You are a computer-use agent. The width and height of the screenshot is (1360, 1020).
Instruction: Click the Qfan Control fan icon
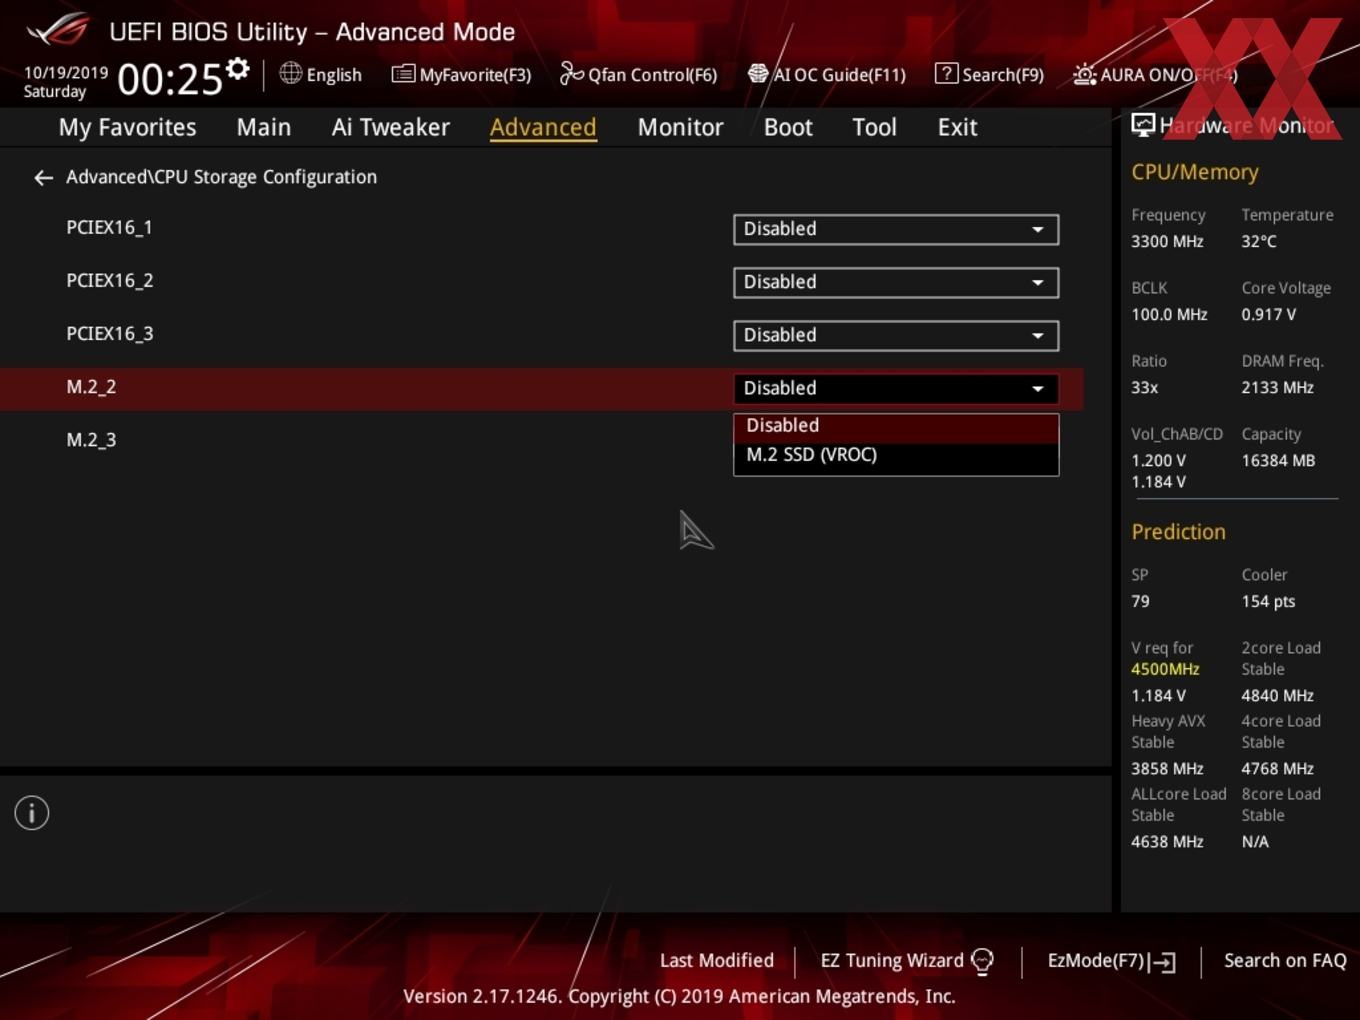coord(571,73)
